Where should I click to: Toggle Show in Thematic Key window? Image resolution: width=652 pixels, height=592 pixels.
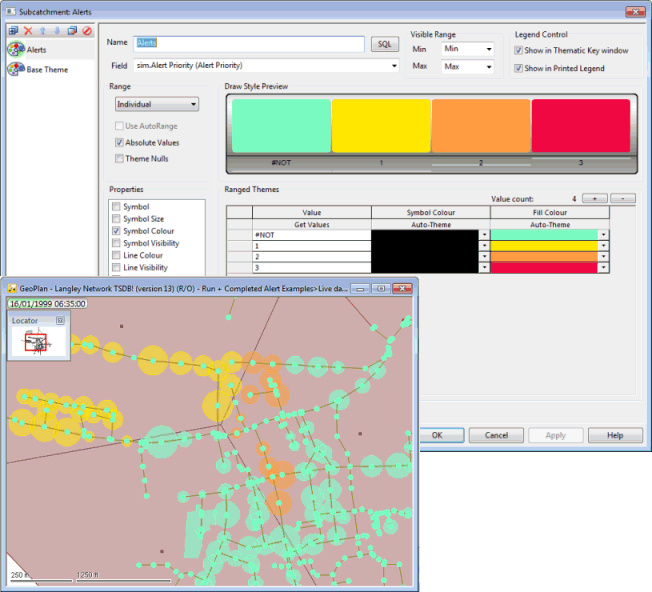click(x=518, y=50)
